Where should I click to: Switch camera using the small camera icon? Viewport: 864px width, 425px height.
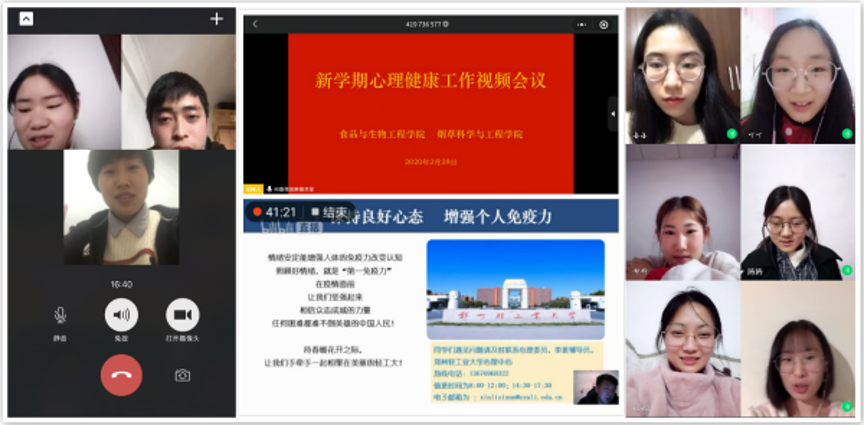pos(182,375)
